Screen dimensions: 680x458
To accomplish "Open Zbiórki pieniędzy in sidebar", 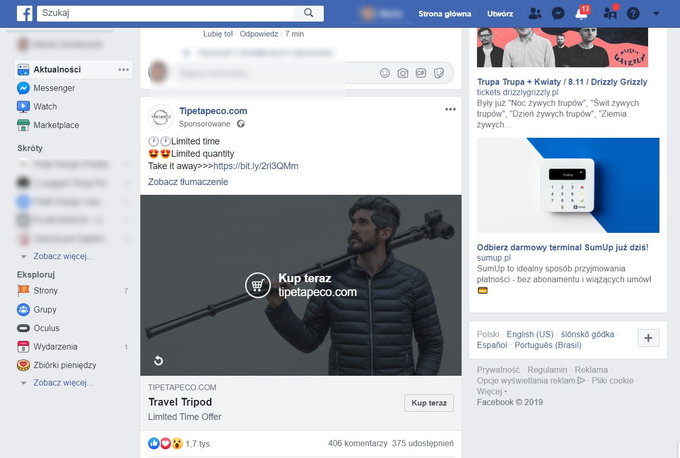I will [65, 365].
